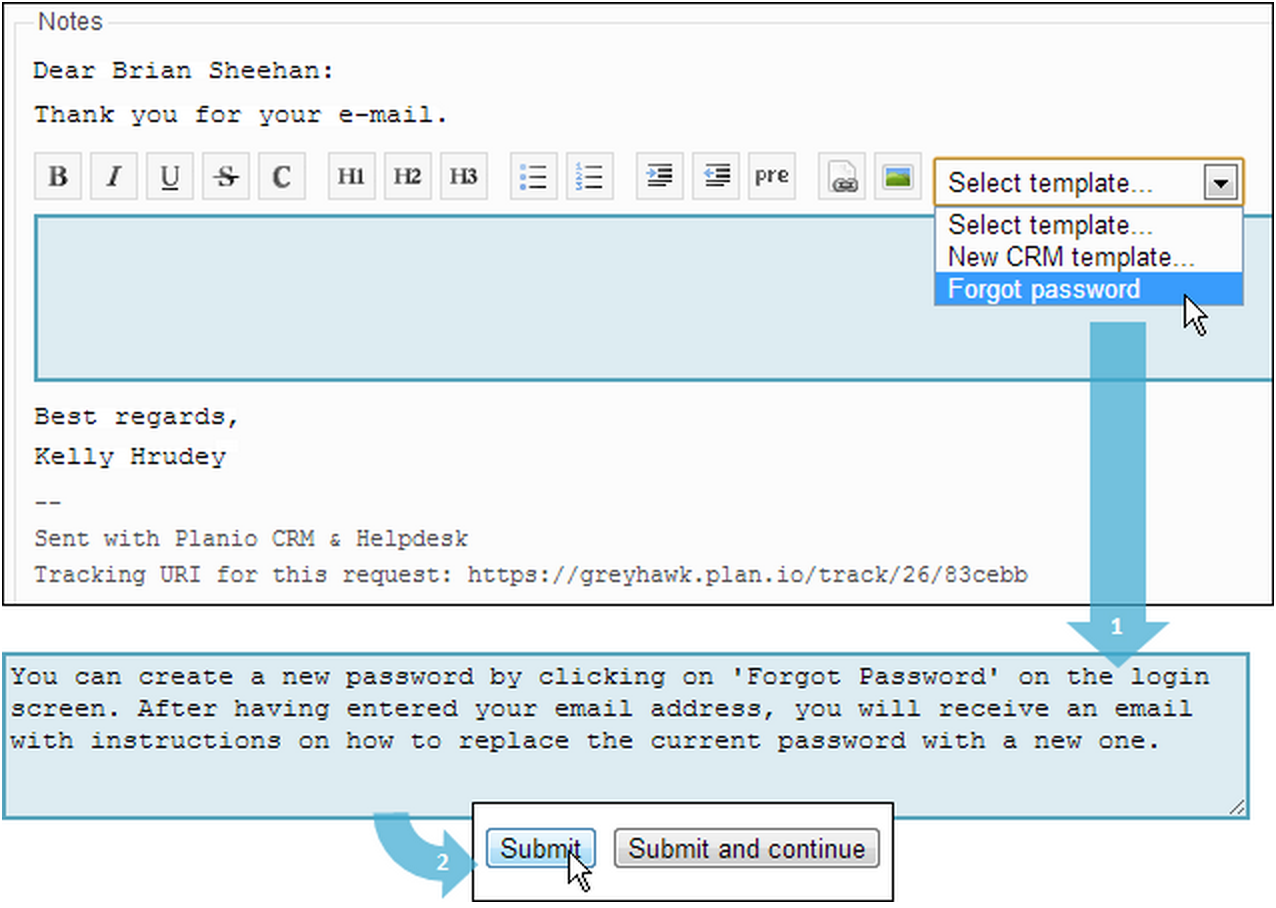
Task: Insert Heading 2 with H2 icon
Action: tap(407, 177)
